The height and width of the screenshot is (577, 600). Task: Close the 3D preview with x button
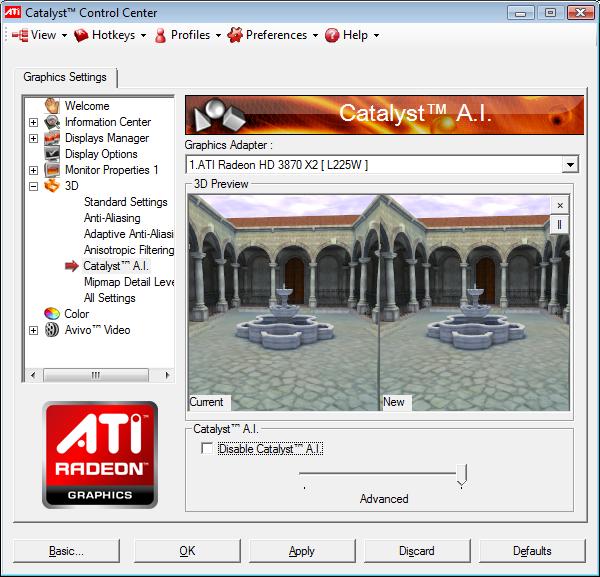pos(560,205)
